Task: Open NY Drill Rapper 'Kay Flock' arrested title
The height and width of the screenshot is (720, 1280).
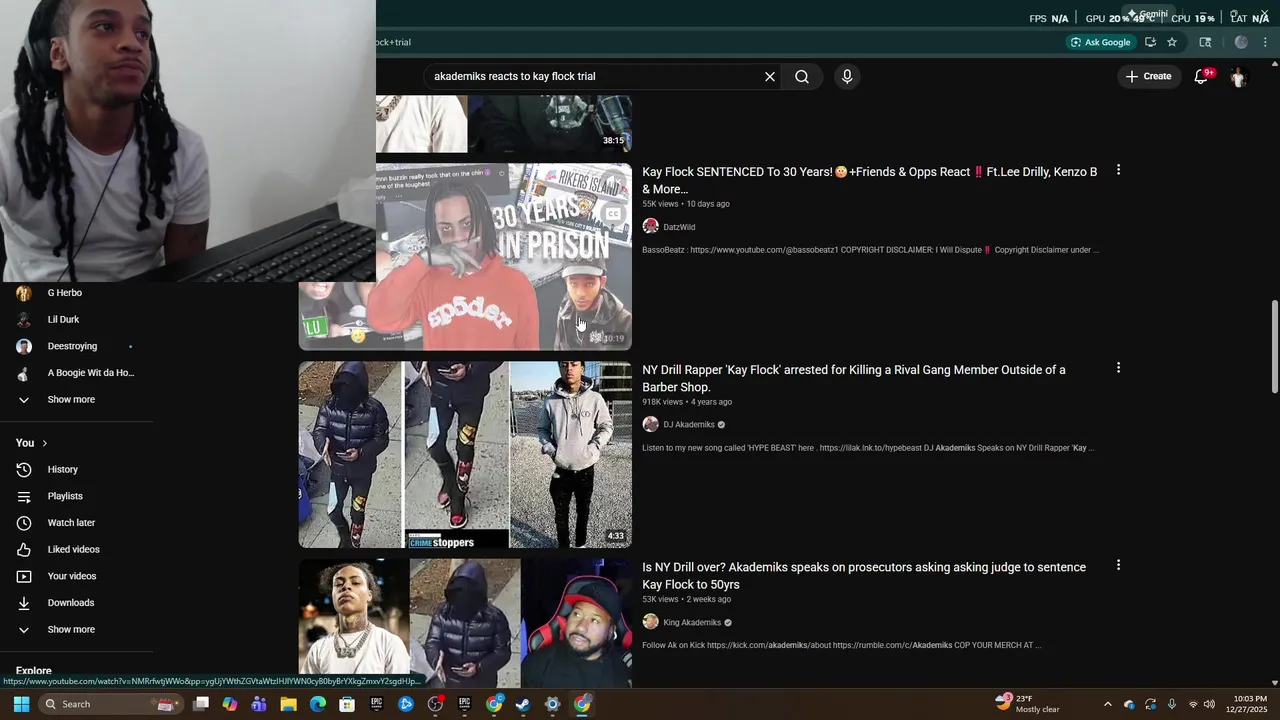Action: 854,378
